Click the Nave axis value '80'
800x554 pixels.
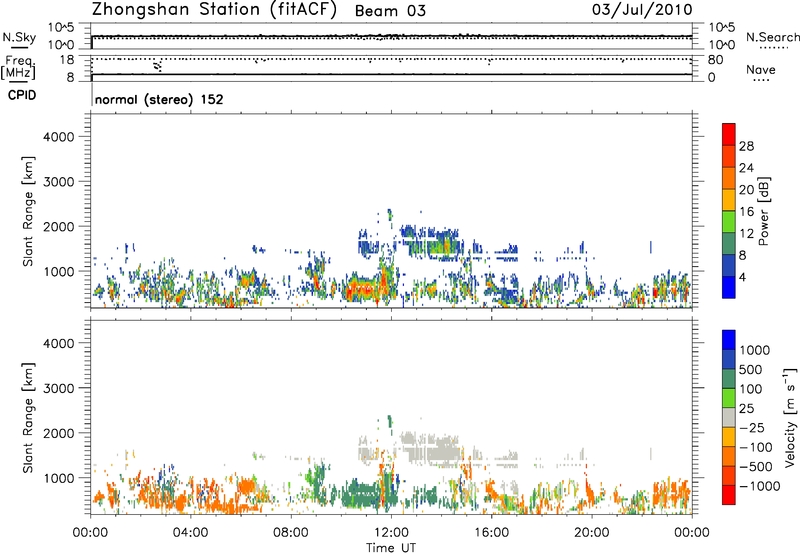pos(715,60)
